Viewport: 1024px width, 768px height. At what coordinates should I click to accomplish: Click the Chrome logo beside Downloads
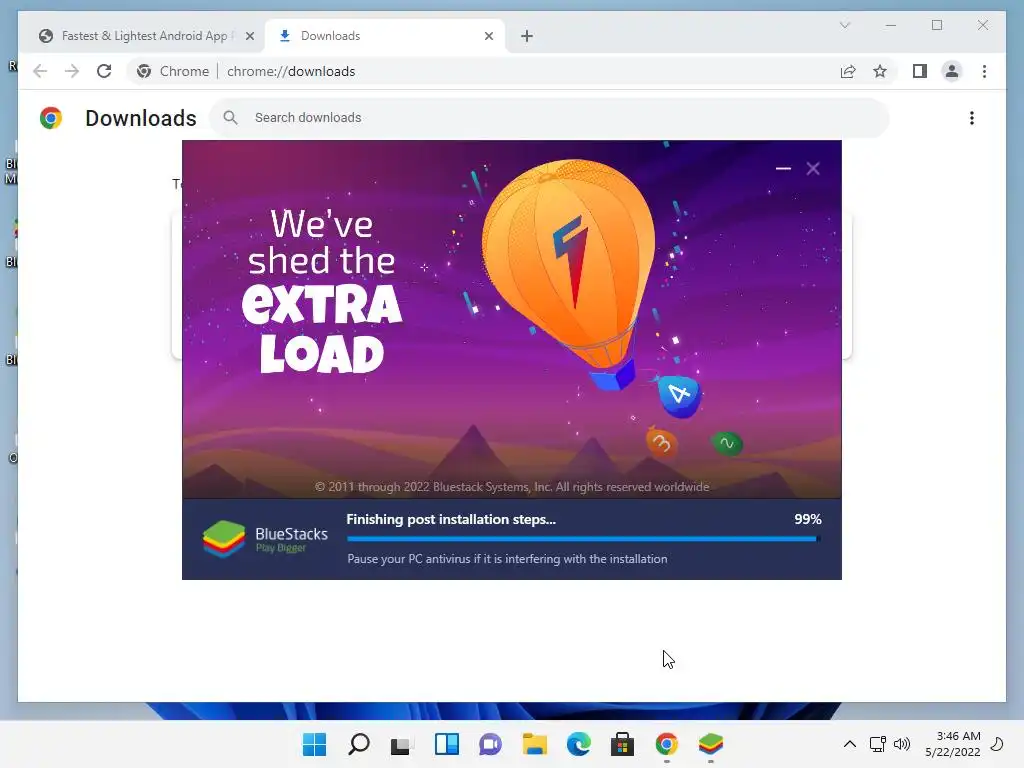point(51,118)
